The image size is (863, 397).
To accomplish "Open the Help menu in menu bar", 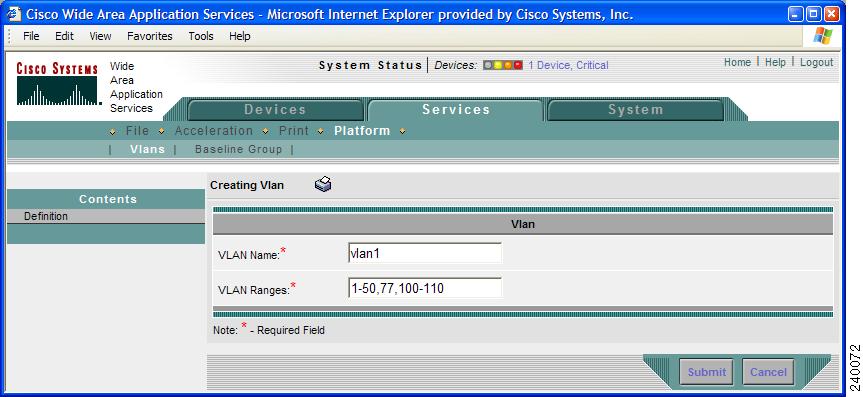I will pos(239,36).
